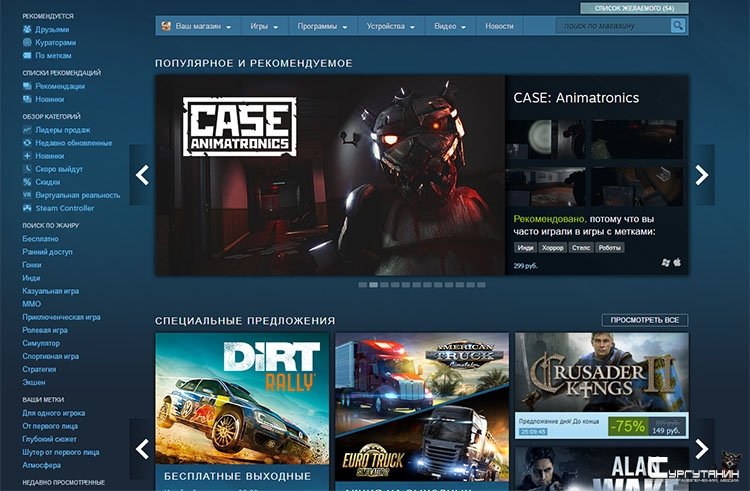This screenshot has width=750, height=491.
Task: Open the Для одного игрока tag
Action: (x=54, y=413)
